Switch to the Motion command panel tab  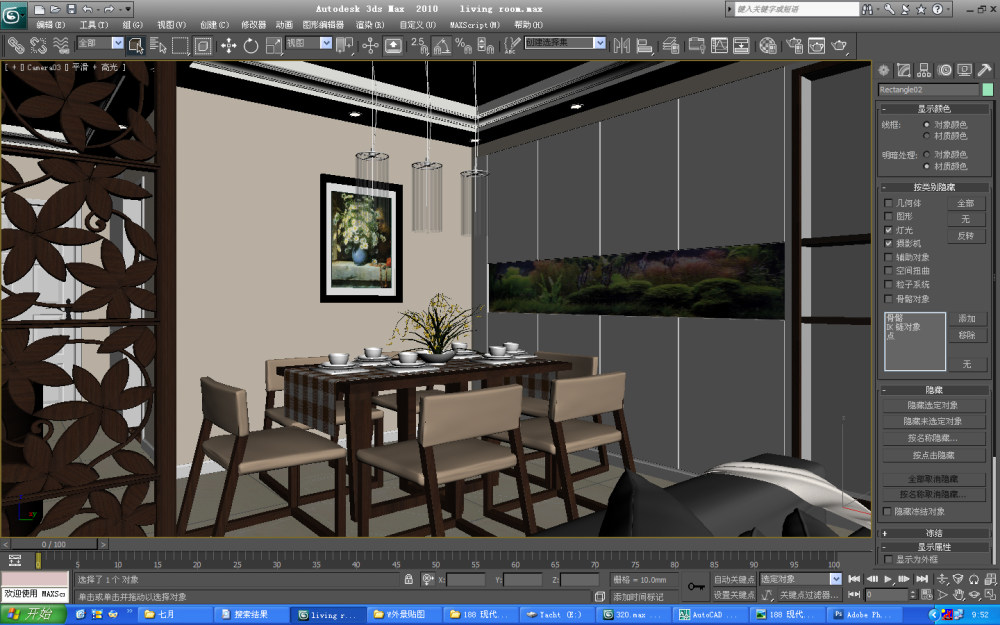945,70
